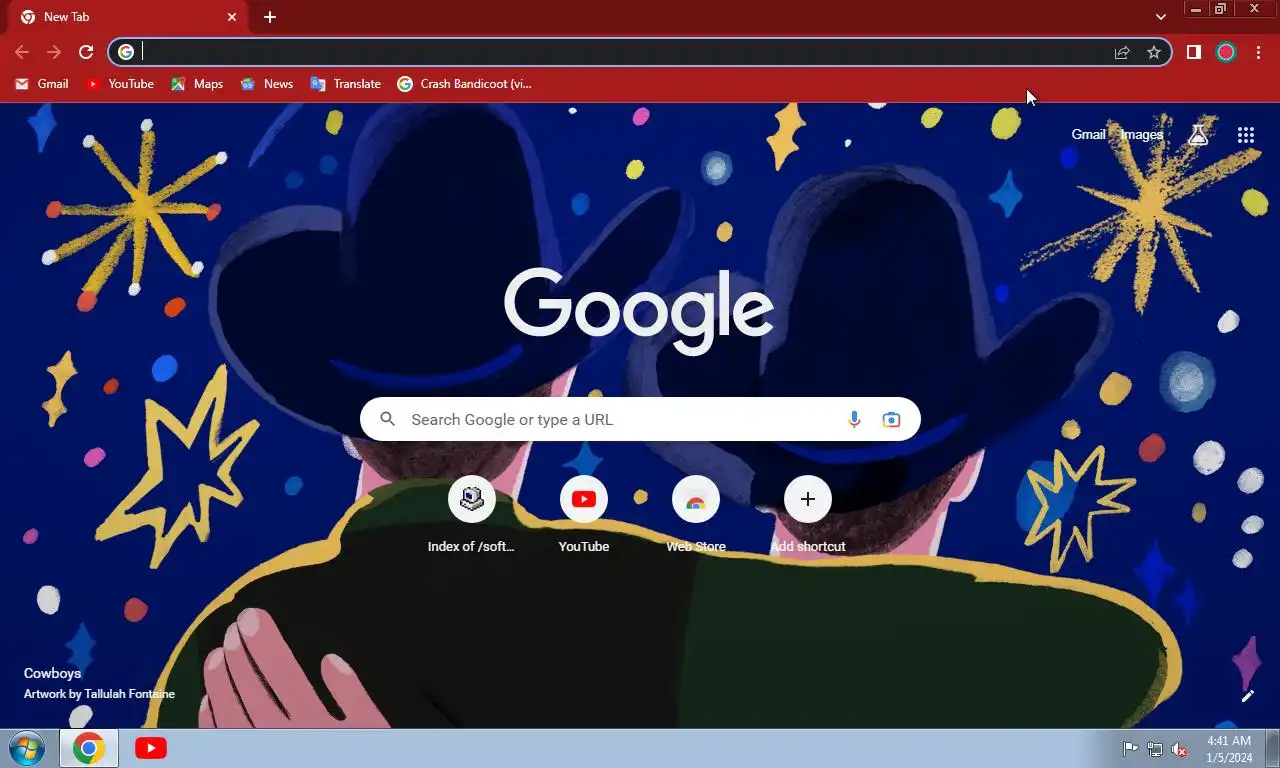Open the YouTube app in taskbar
The width and height of the screenshot is (1280, 768).
pyautogui.click(x=151, y=748)
